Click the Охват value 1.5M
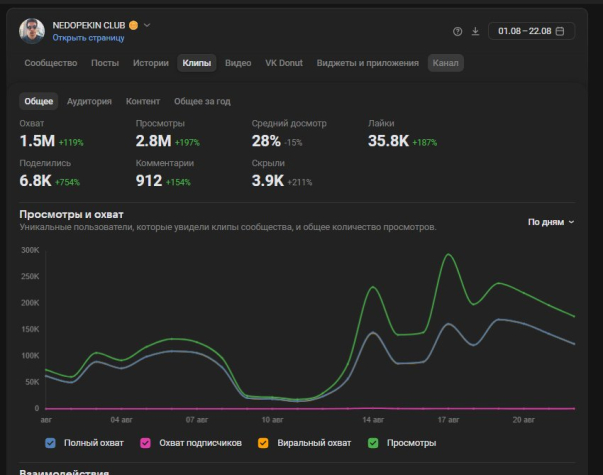The image size is (603, 475). (37, 141)
